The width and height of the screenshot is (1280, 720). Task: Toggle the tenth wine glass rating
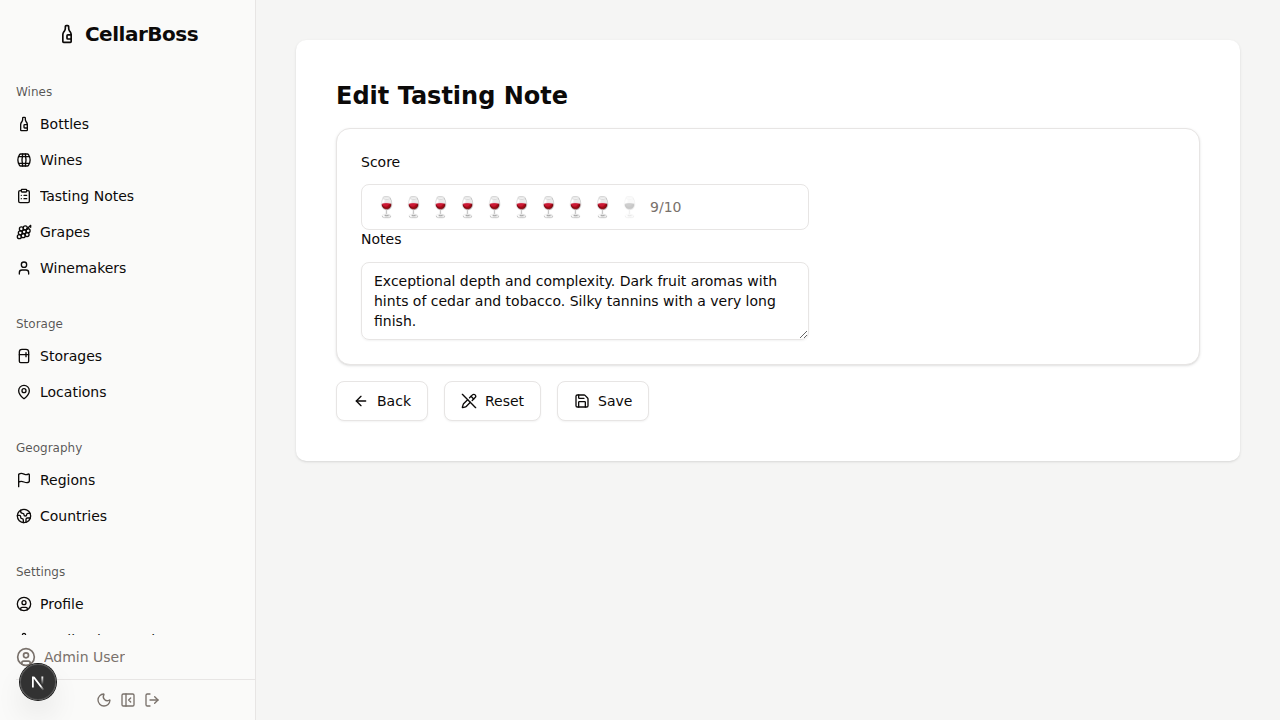[629, 207]
